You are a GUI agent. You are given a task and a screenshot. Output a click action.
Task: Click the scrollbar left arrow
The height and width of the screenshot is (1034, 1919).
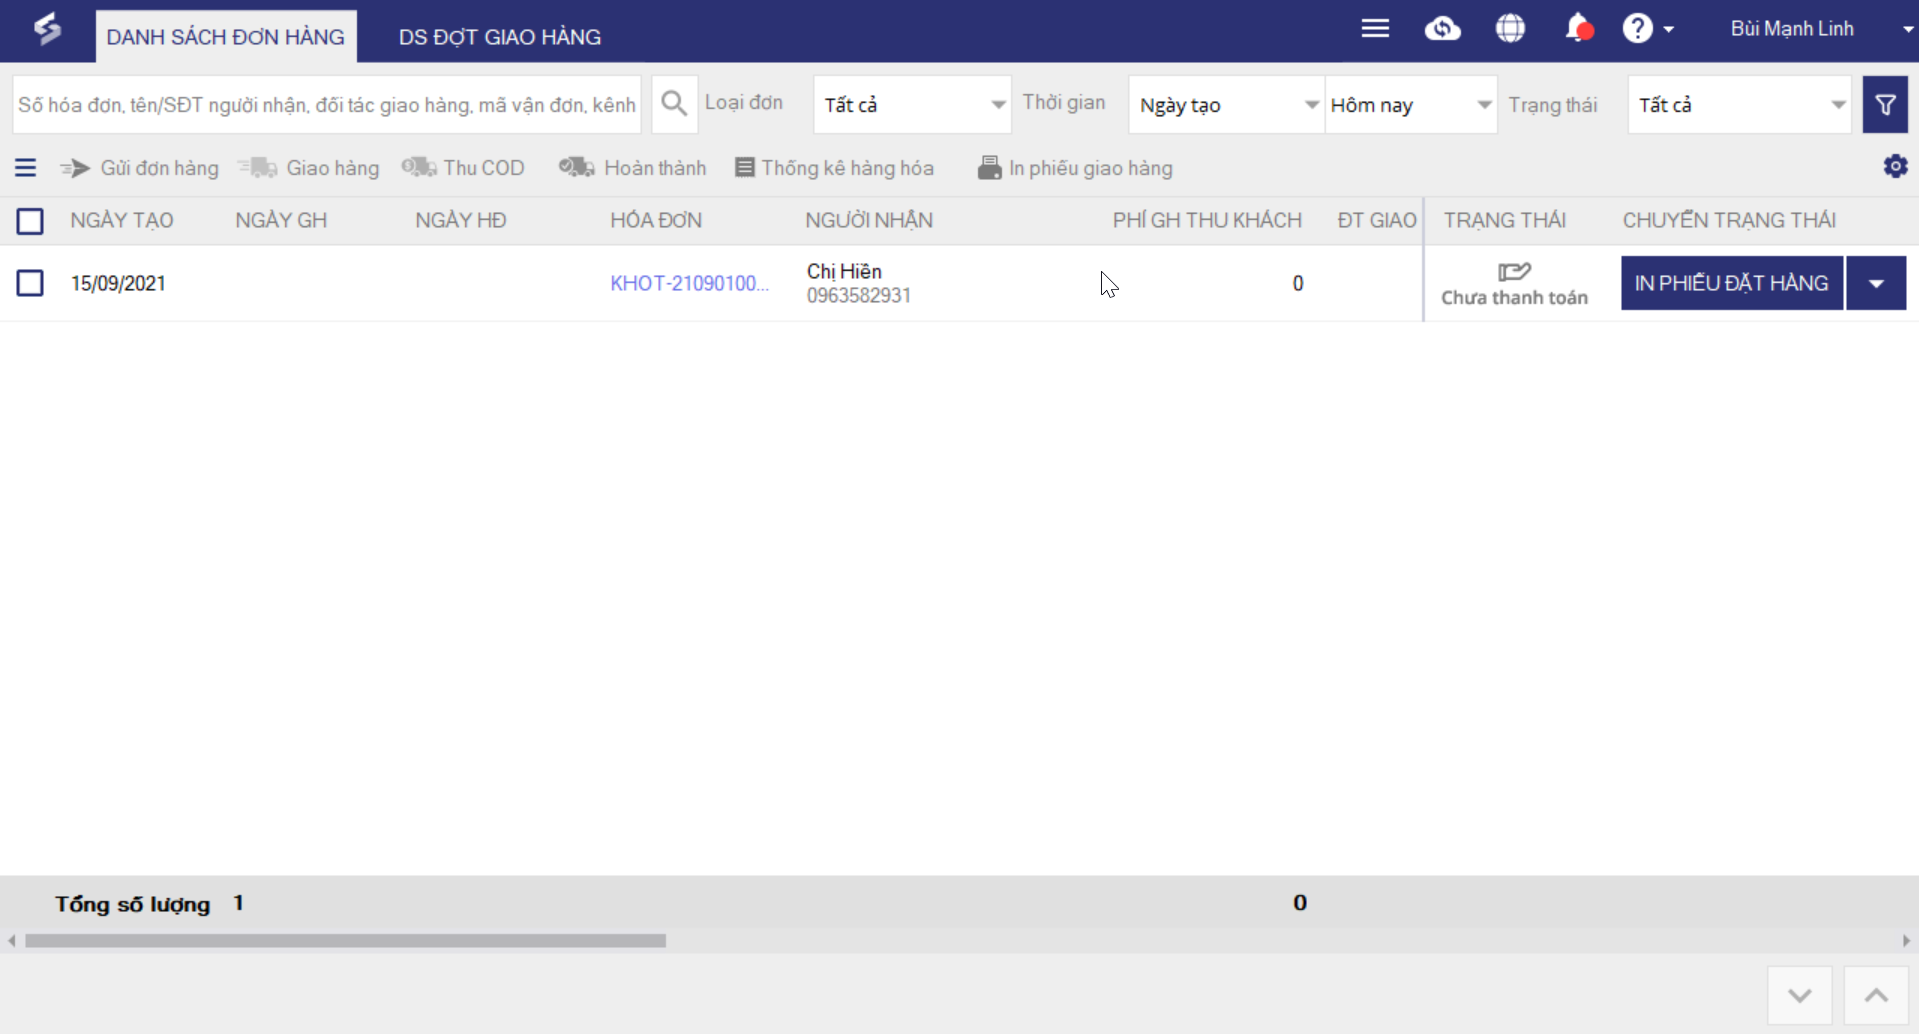[x=12, y=941]
